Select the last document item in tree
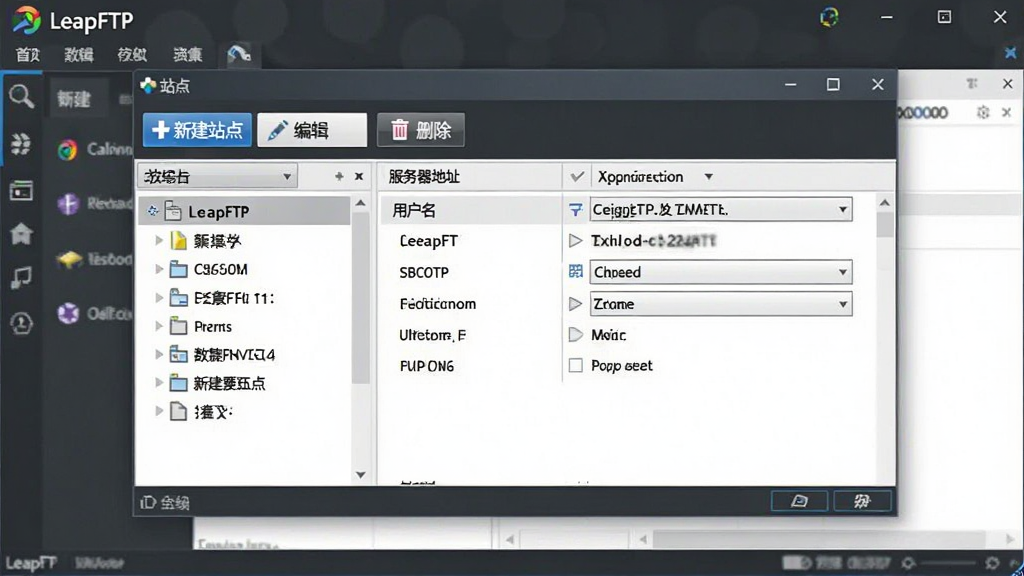This screenshot has width=1024, height=576. click(201, 411)
